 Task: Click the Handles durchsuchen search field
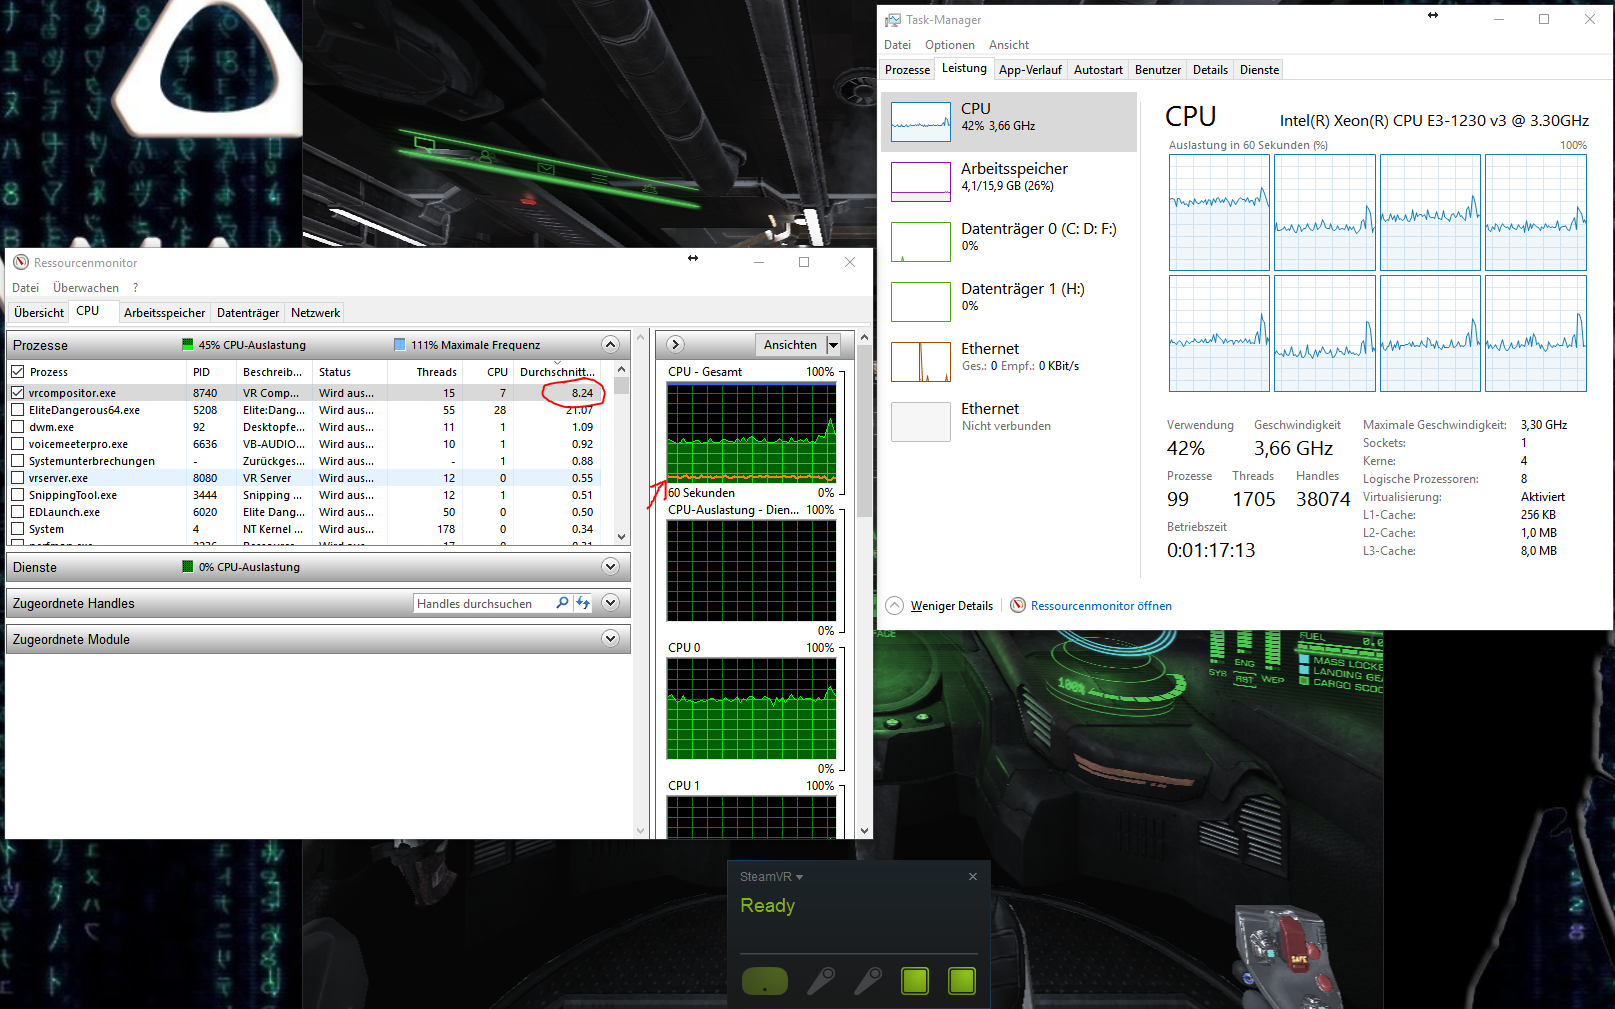click(482, 603)
